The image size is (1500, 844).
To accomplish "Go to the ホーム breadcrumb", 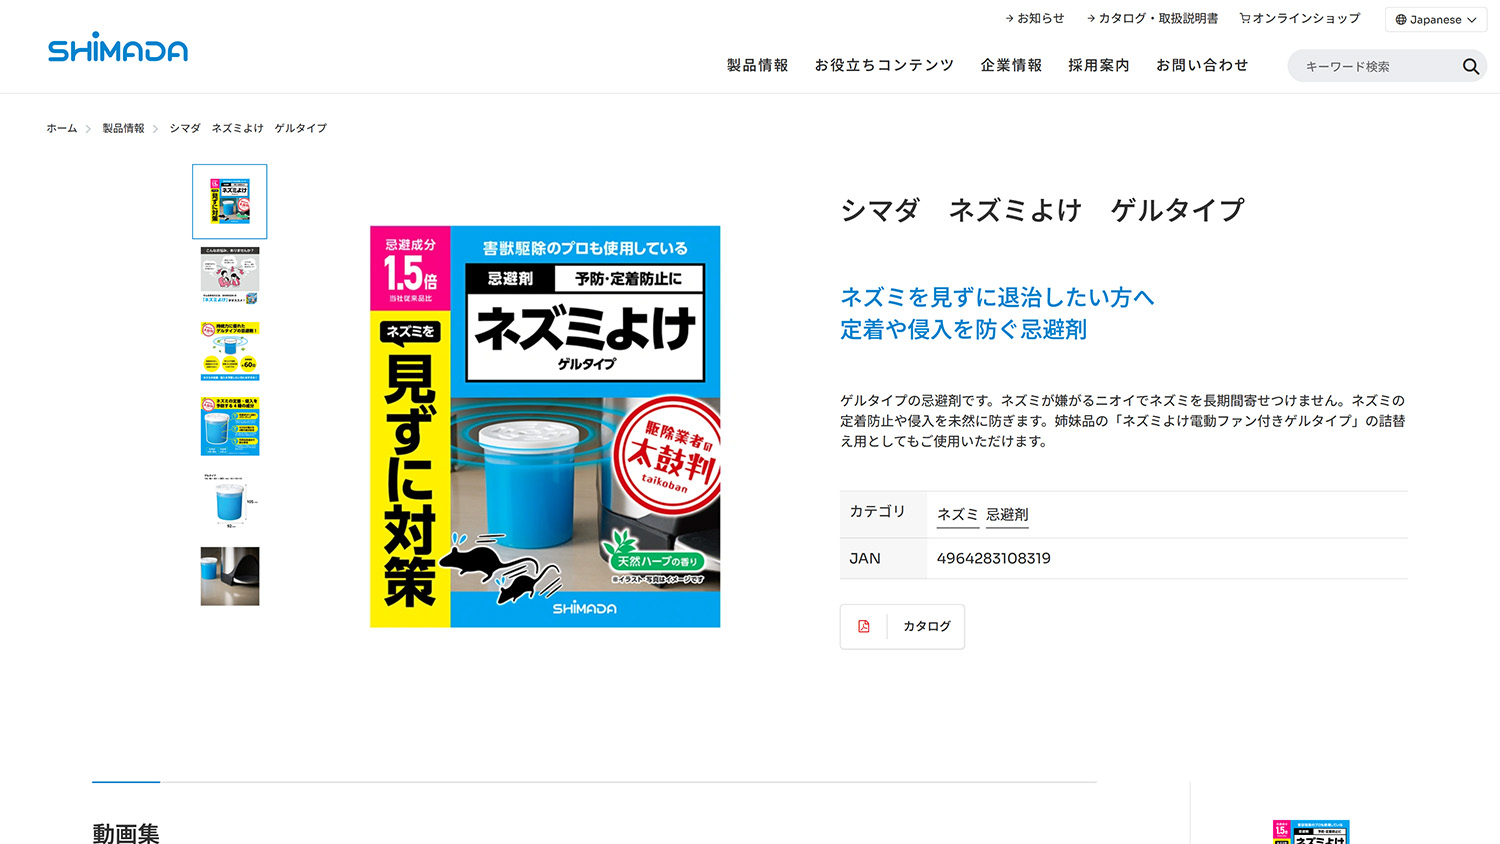I will coord(61,128).
